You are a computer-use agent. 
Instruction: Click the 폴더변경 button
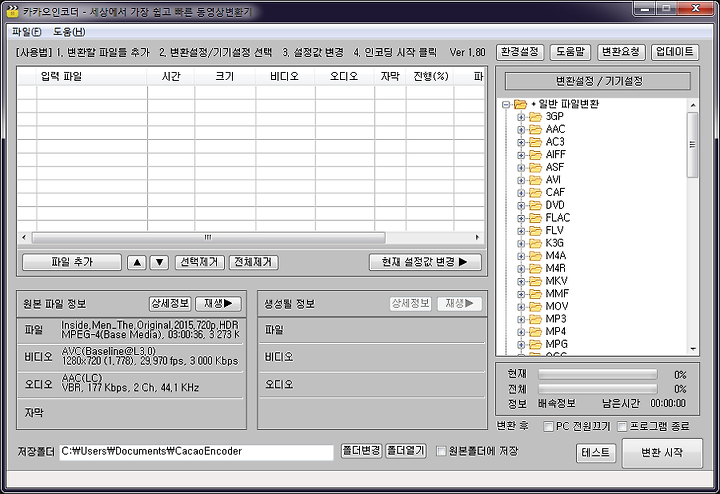[361, 451]
